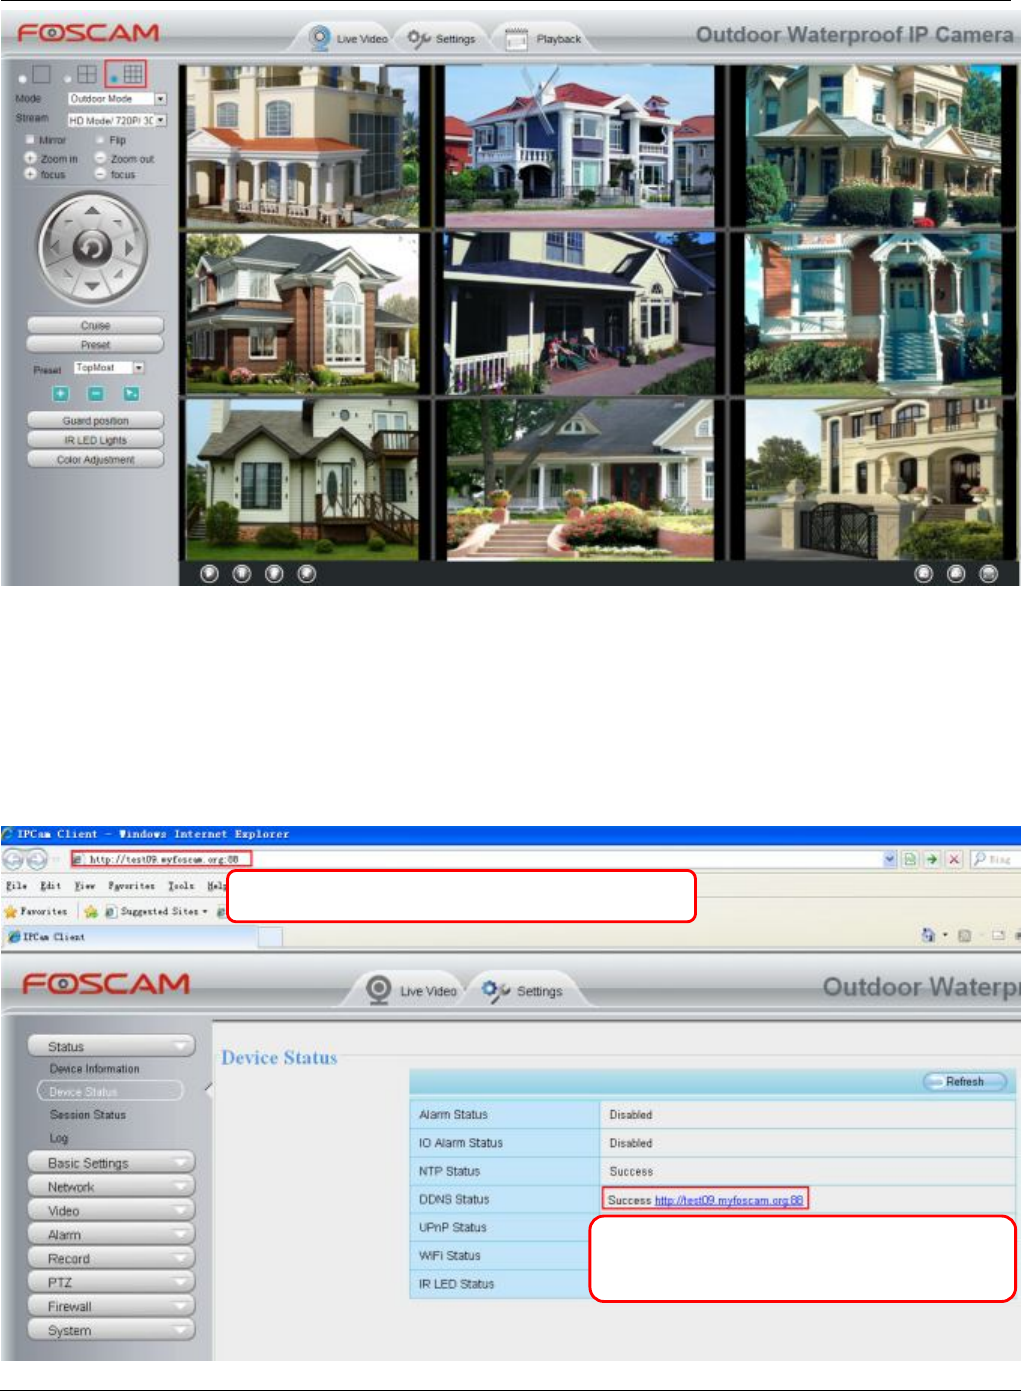Click the Guard position button
Viewport: 1021px width, 1391px height.
coord(96,421)
